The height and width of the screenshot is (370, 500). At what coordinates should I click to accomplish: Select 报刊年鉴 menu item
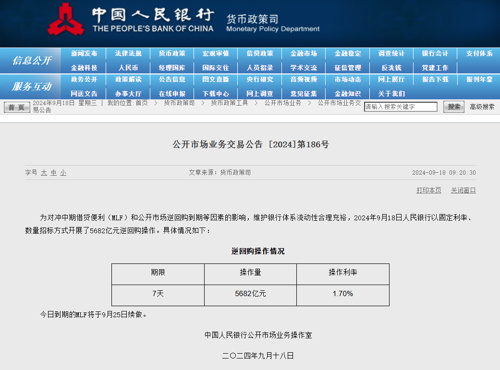pos(479,79)
